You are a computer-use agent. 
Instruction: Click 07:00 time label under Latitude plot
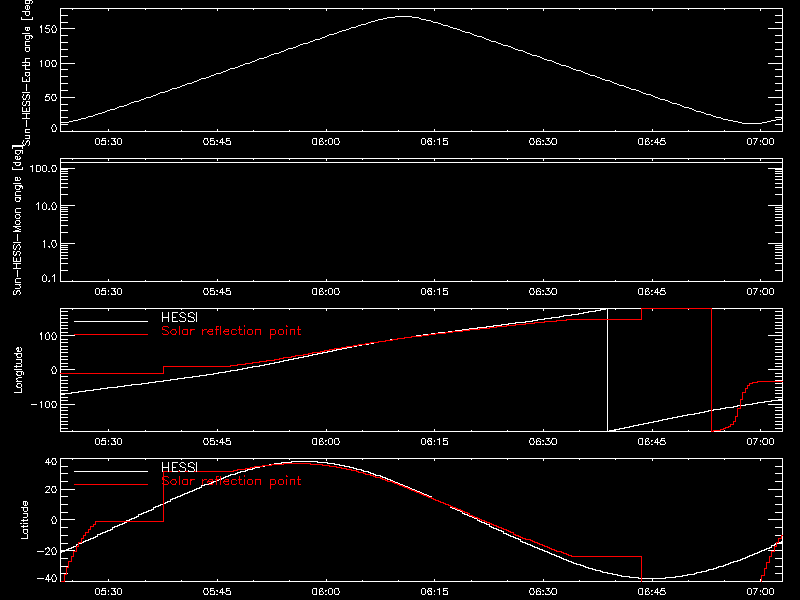[760, 592]
